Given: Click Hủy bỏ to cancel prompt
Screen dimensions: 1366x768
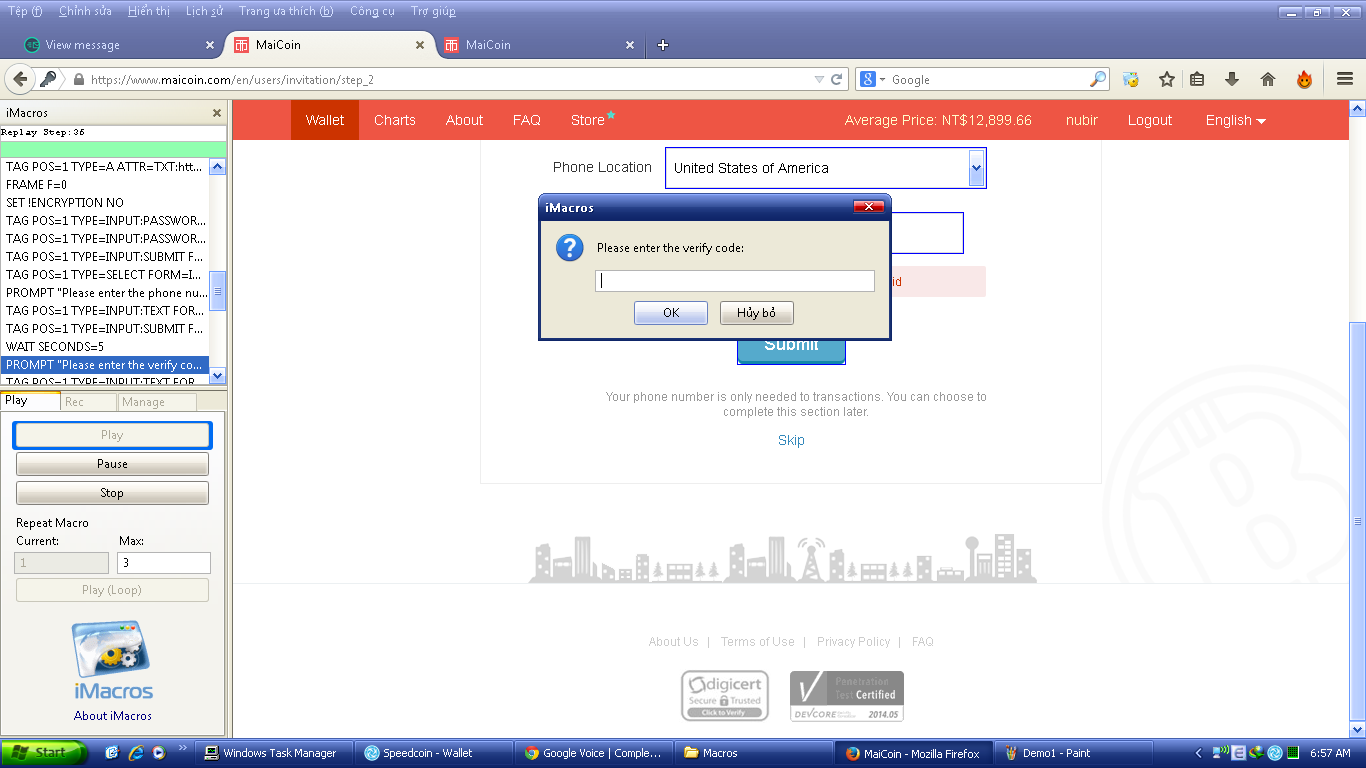Looking at the screenshot, I should click(x=757, y=313).
